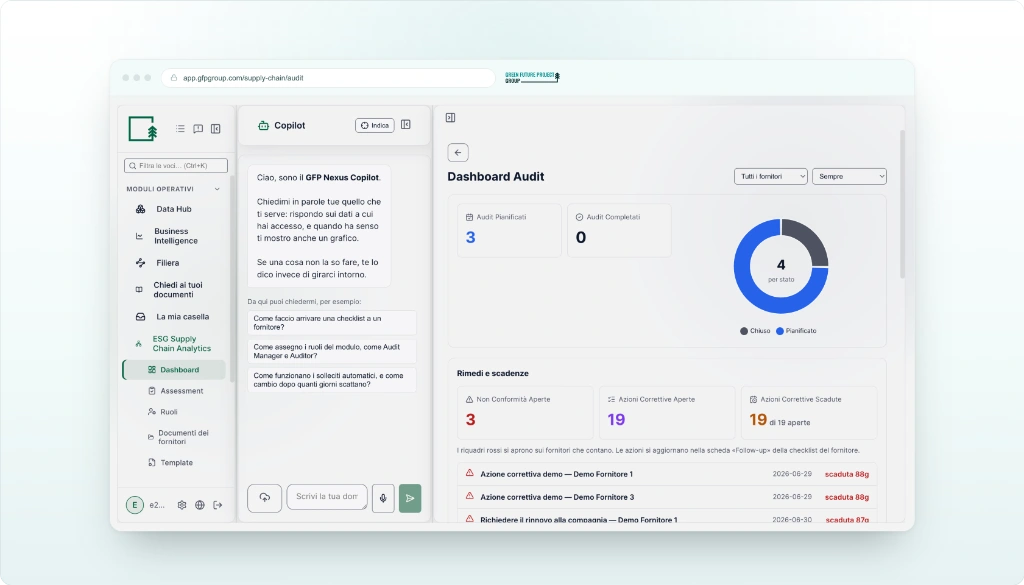Click the Copilot robot icon
The width and height of the screenshot is (1024, 585).
tap(263, 125)
